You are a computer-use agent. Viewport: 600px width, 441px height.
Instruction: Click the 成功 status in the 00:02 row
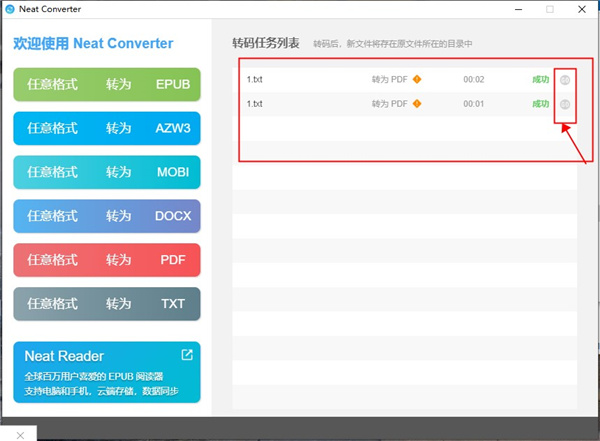(x=541, y=79)
